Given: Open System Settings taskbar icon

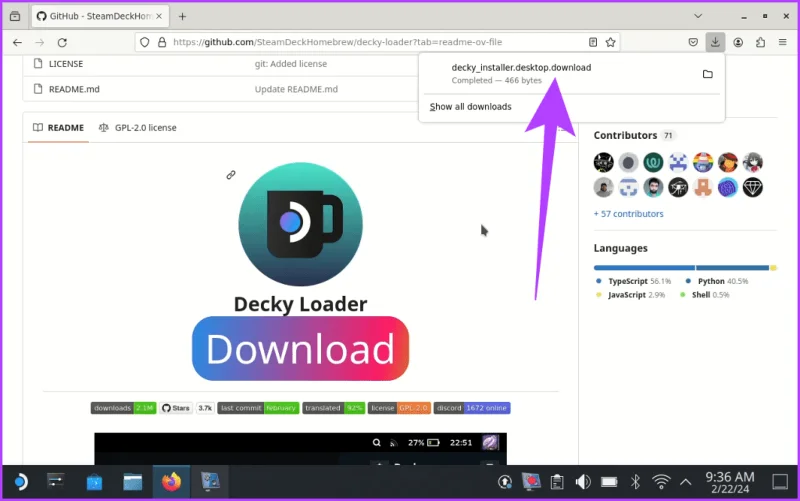Looking at the screenshot, I should [56, 482].
